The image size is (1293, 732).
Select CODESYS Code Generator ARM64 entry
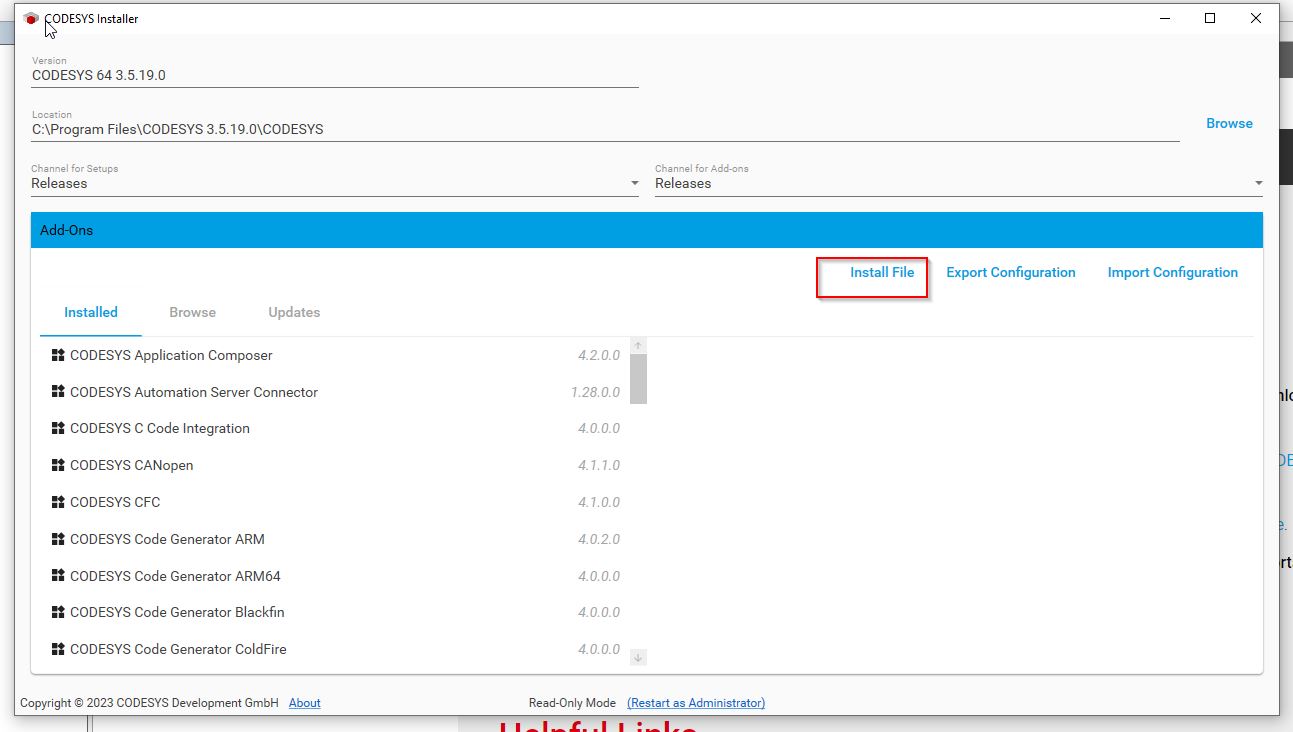335,576
